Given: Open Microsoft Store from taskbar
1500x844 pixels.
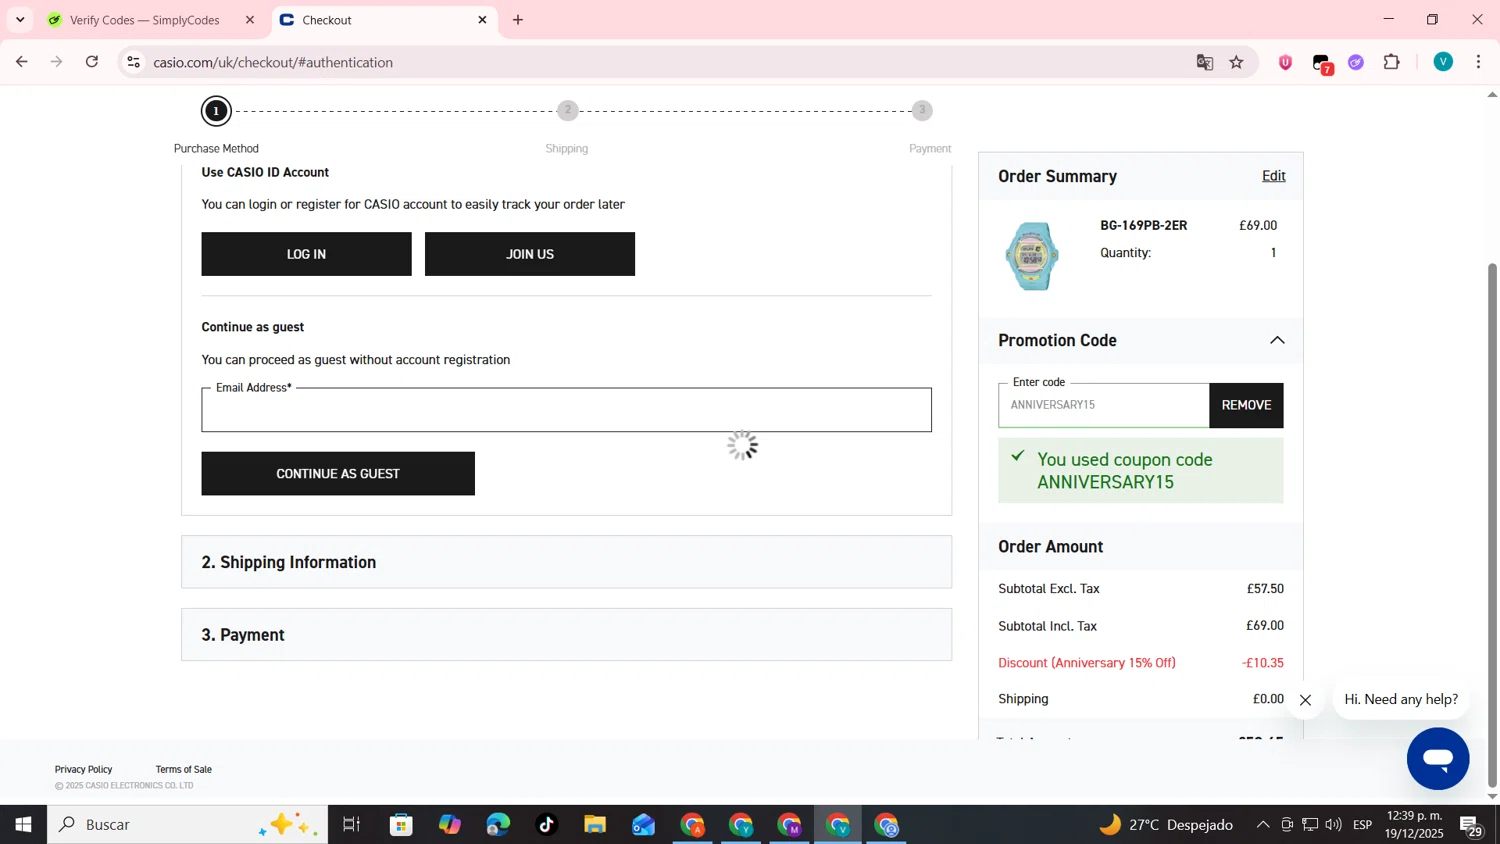Looking at the screenshot, I should pyautogui.click(x=401, y=825).
